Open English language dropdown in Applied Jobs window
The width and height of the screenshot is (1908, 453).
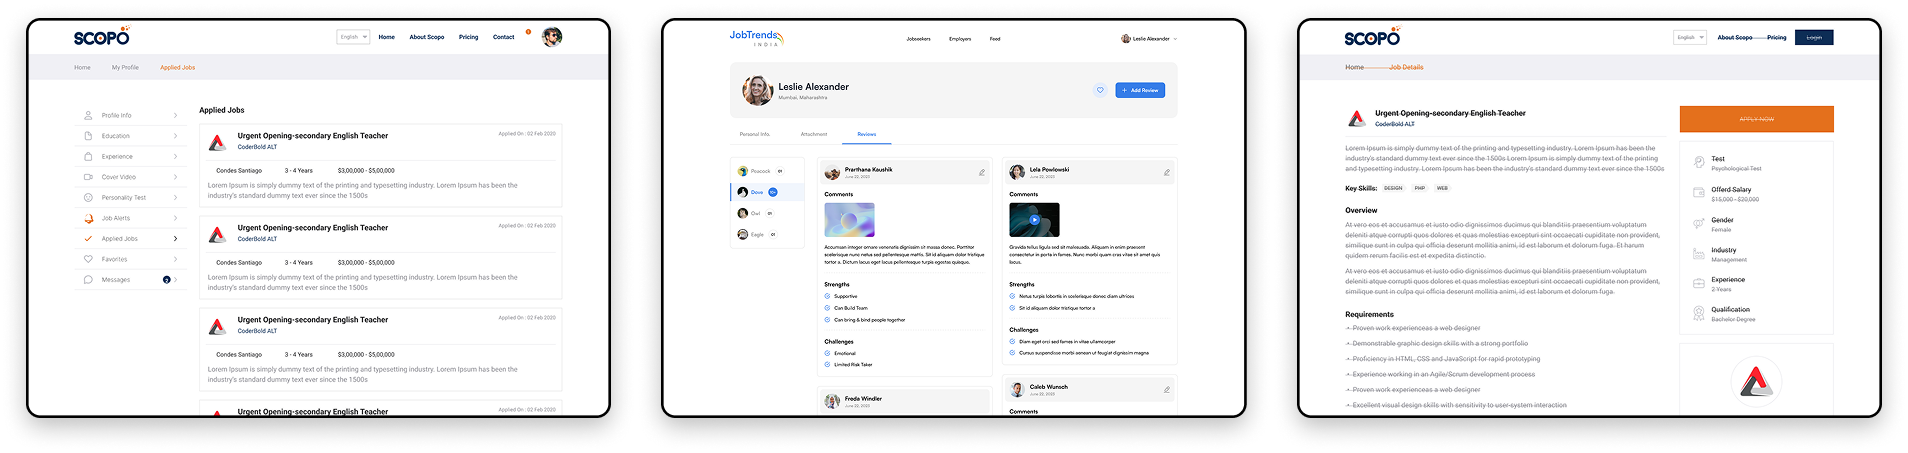click(x=353, y=37)
